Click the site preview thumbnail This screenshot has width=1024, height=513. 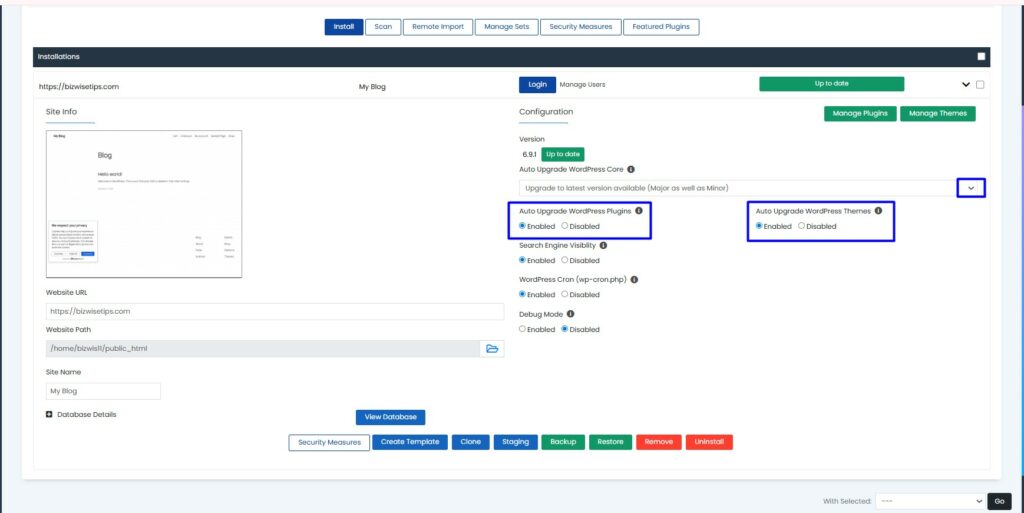coord(144,204)
